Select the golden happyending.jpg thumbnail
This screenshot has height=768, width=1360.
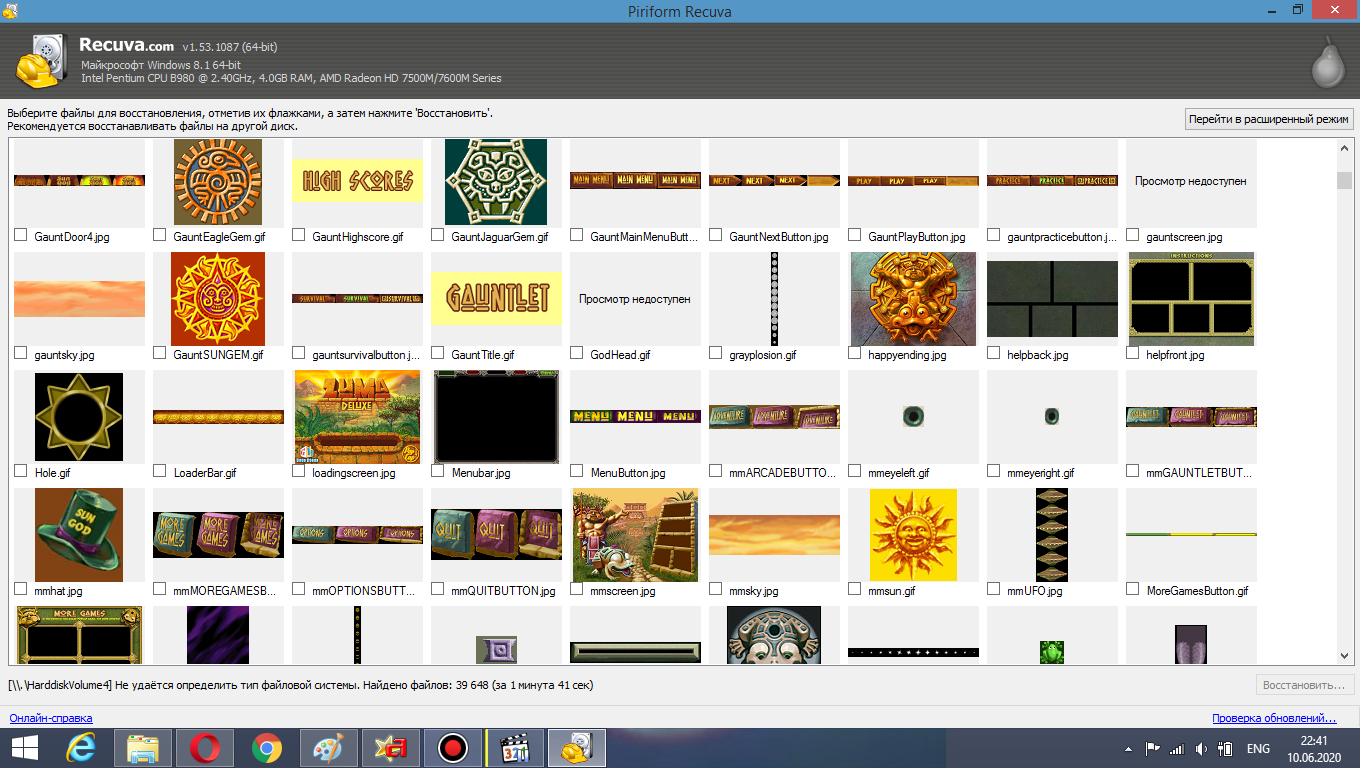[913, 299]
